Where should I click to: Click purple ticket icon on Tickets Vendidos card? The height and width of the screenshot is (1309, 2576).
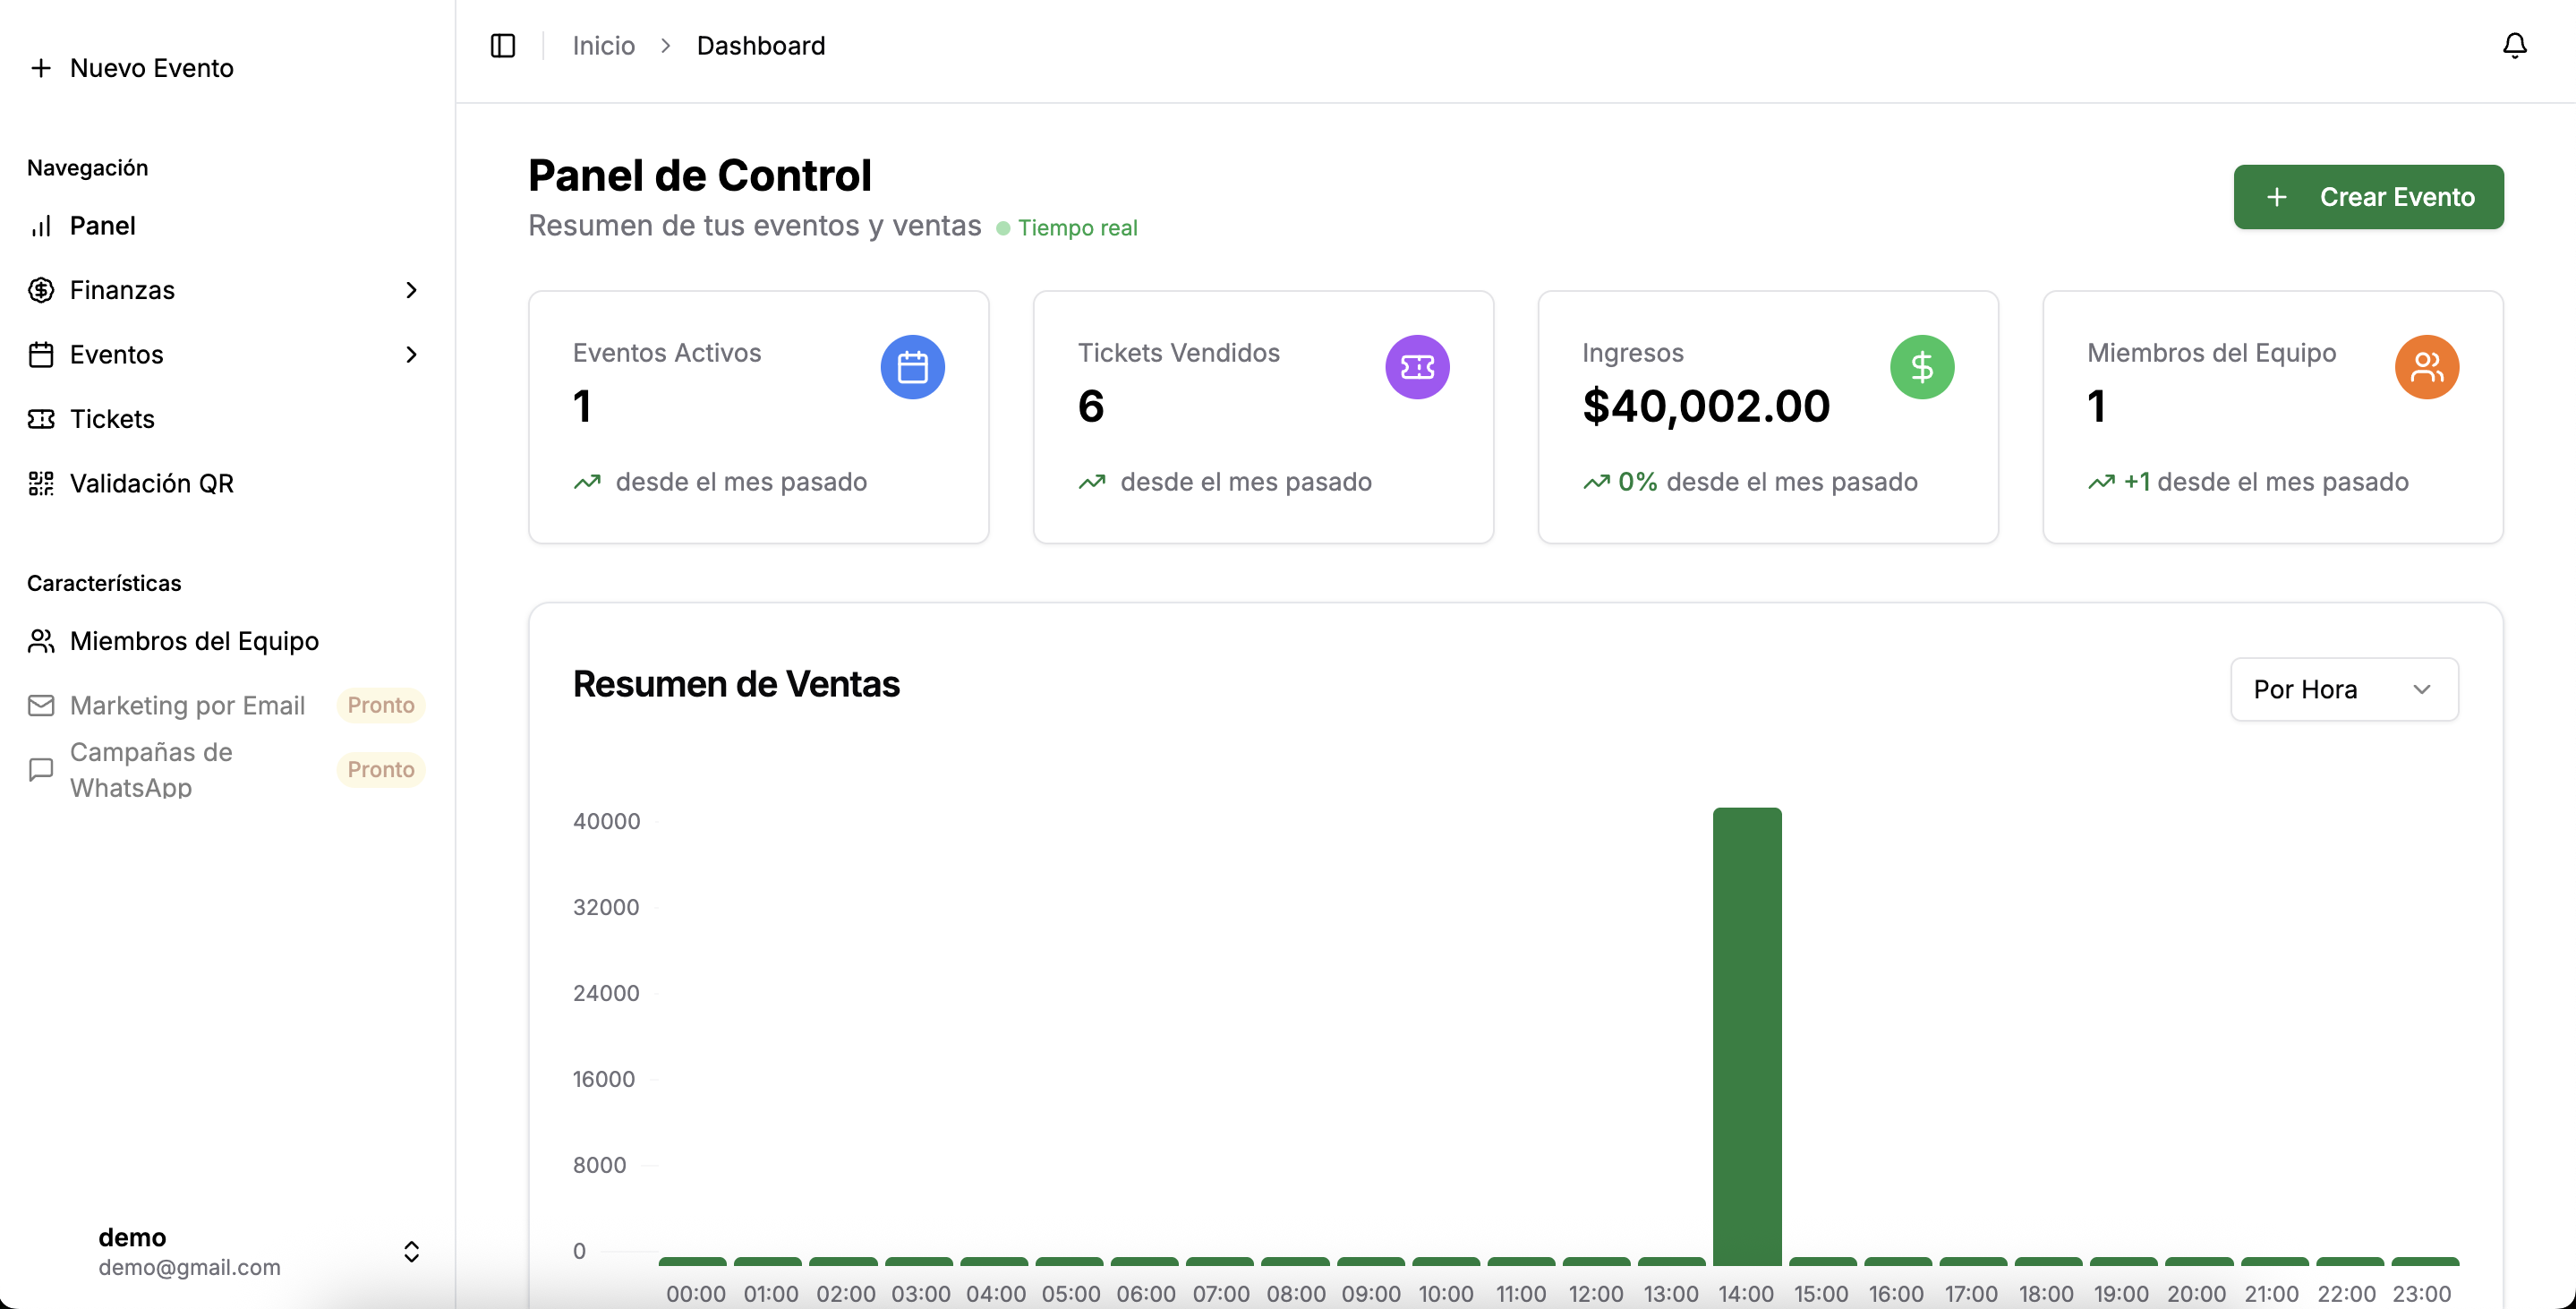tap(1417, 367)
